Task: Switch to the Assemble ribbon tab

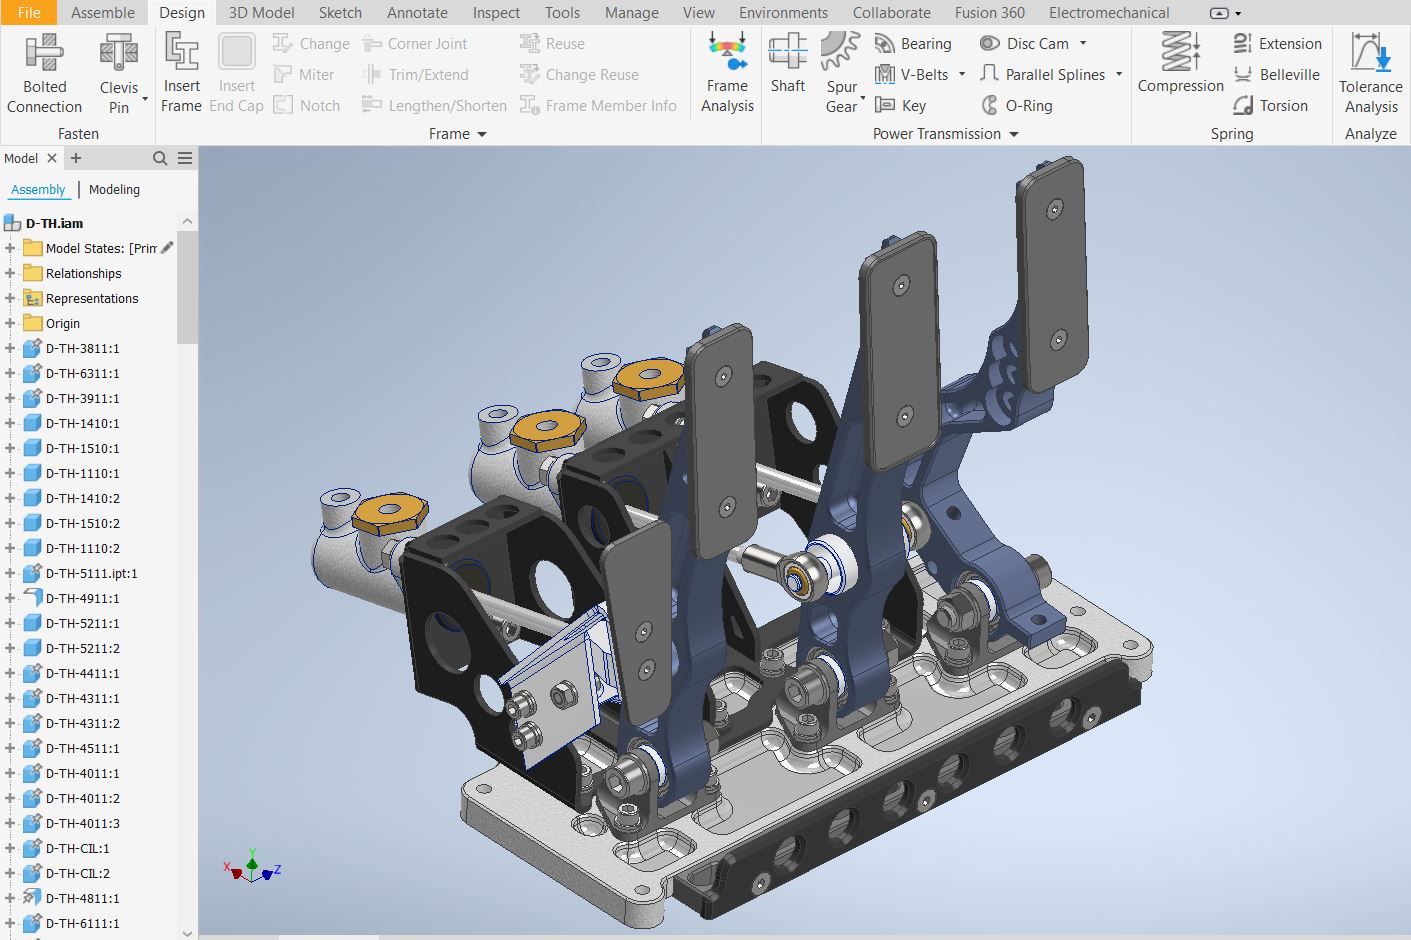Action: (103, 13)
